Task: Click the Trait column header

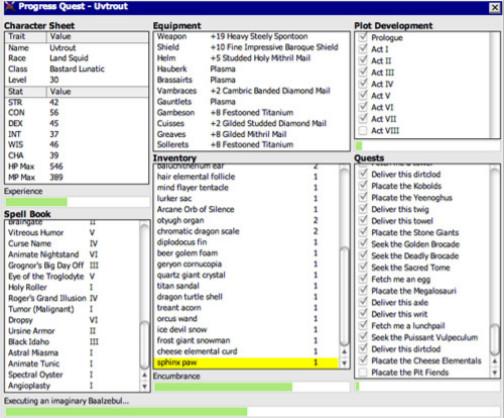Action: point(26,37)
